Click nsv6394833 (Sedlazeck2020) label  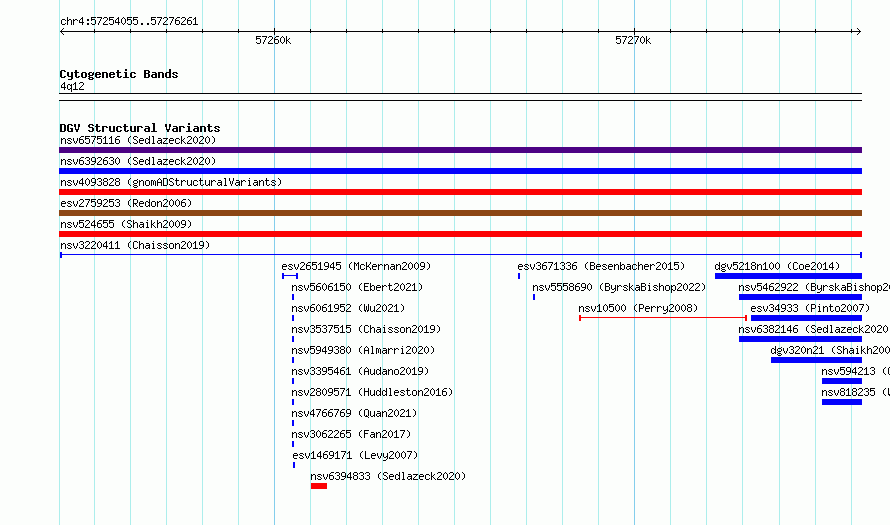388,476
